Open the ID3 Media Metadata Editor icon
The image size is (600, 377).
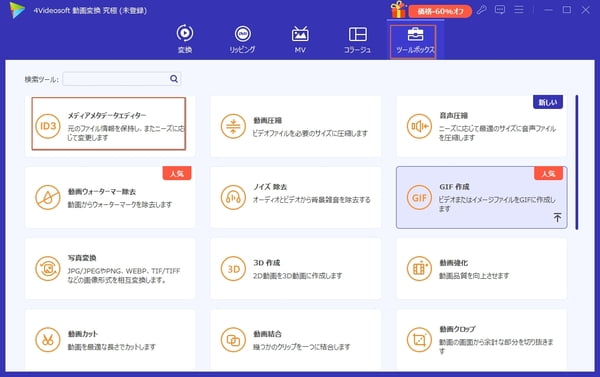(48, 126)
